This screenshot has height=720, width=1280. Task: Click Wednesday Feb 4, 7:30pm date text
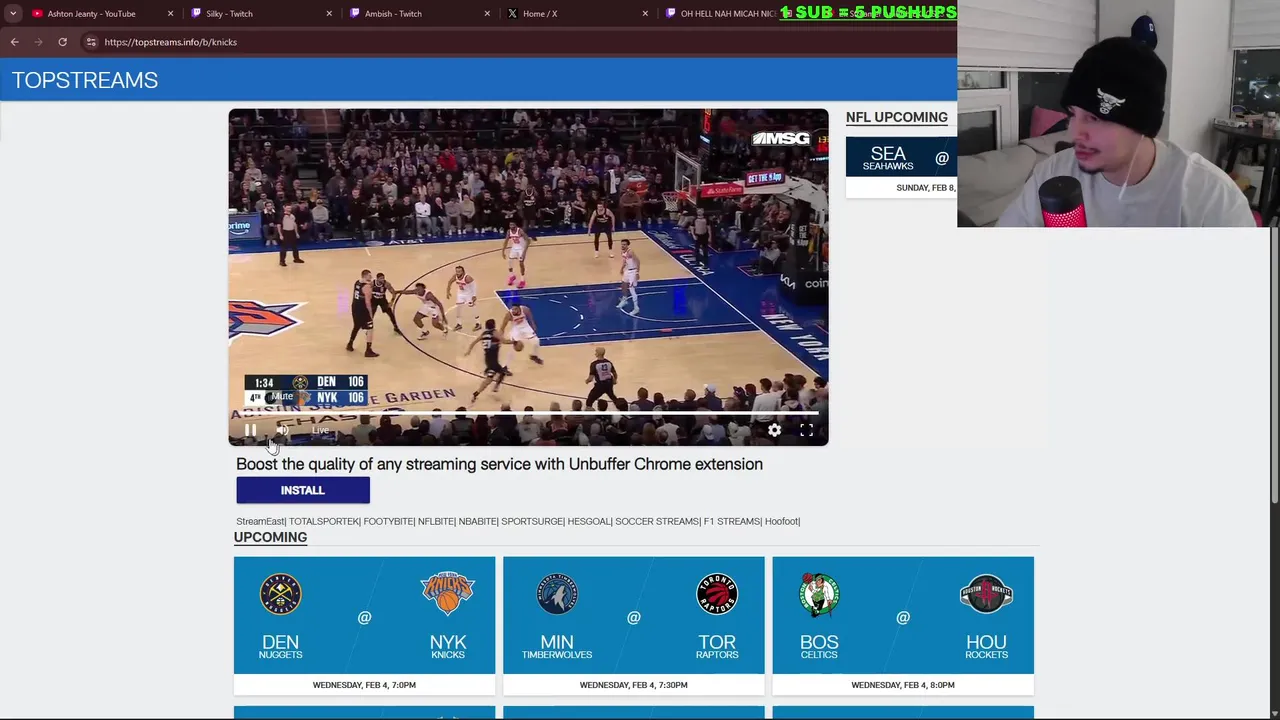(633, 685)
